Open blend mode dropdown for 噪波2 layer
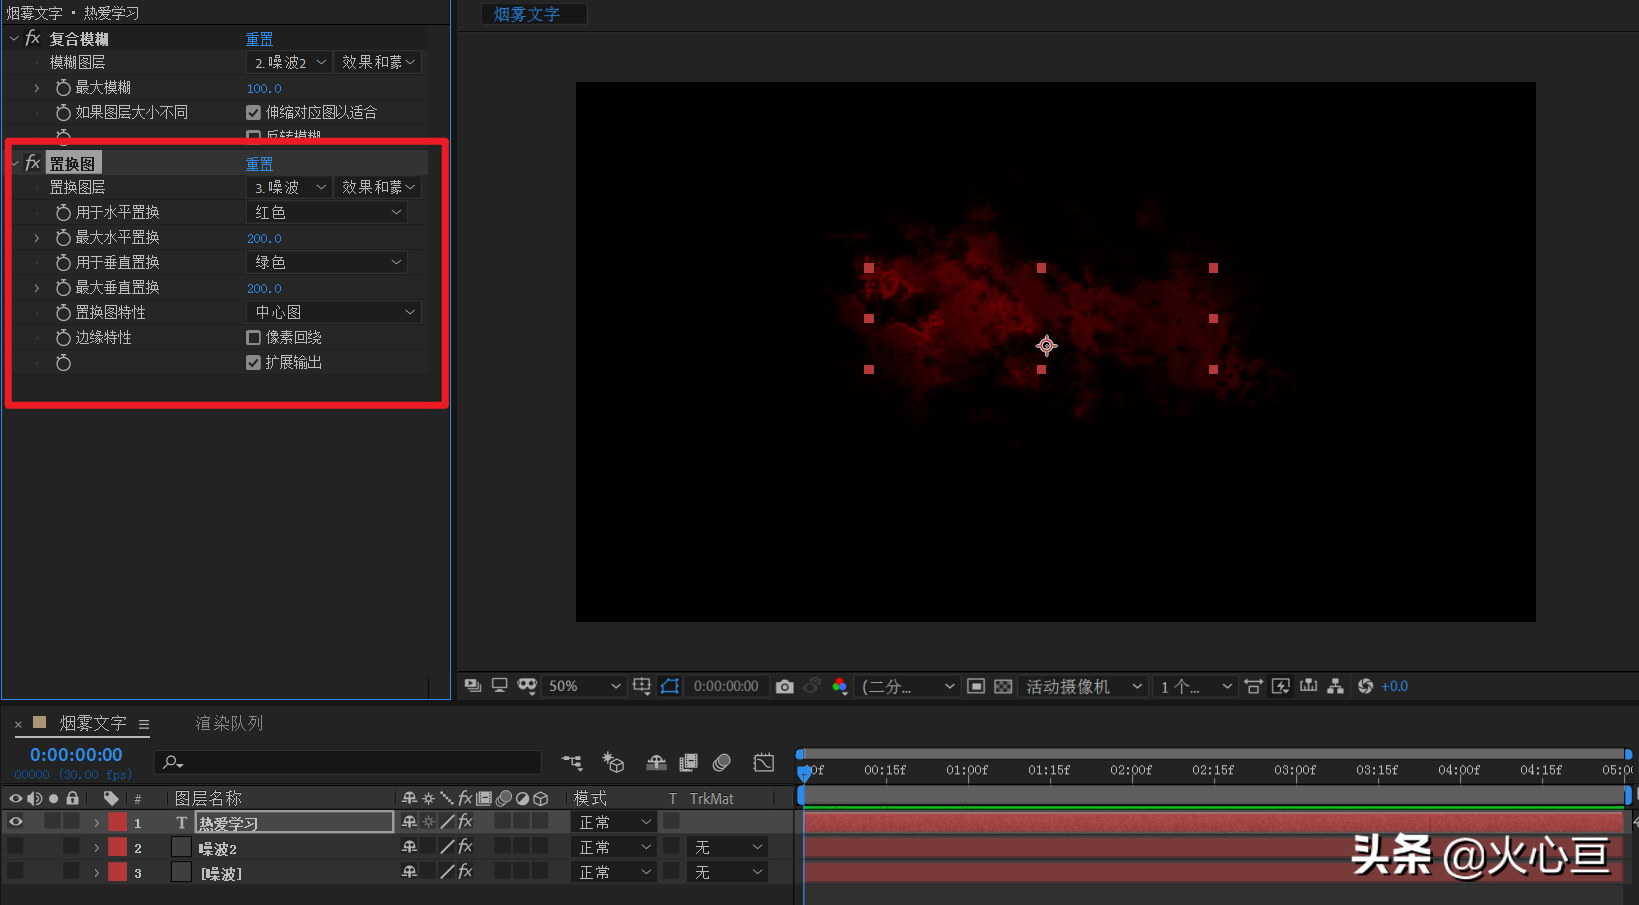The image size is (1639, 905). click(x=614, y=847)
